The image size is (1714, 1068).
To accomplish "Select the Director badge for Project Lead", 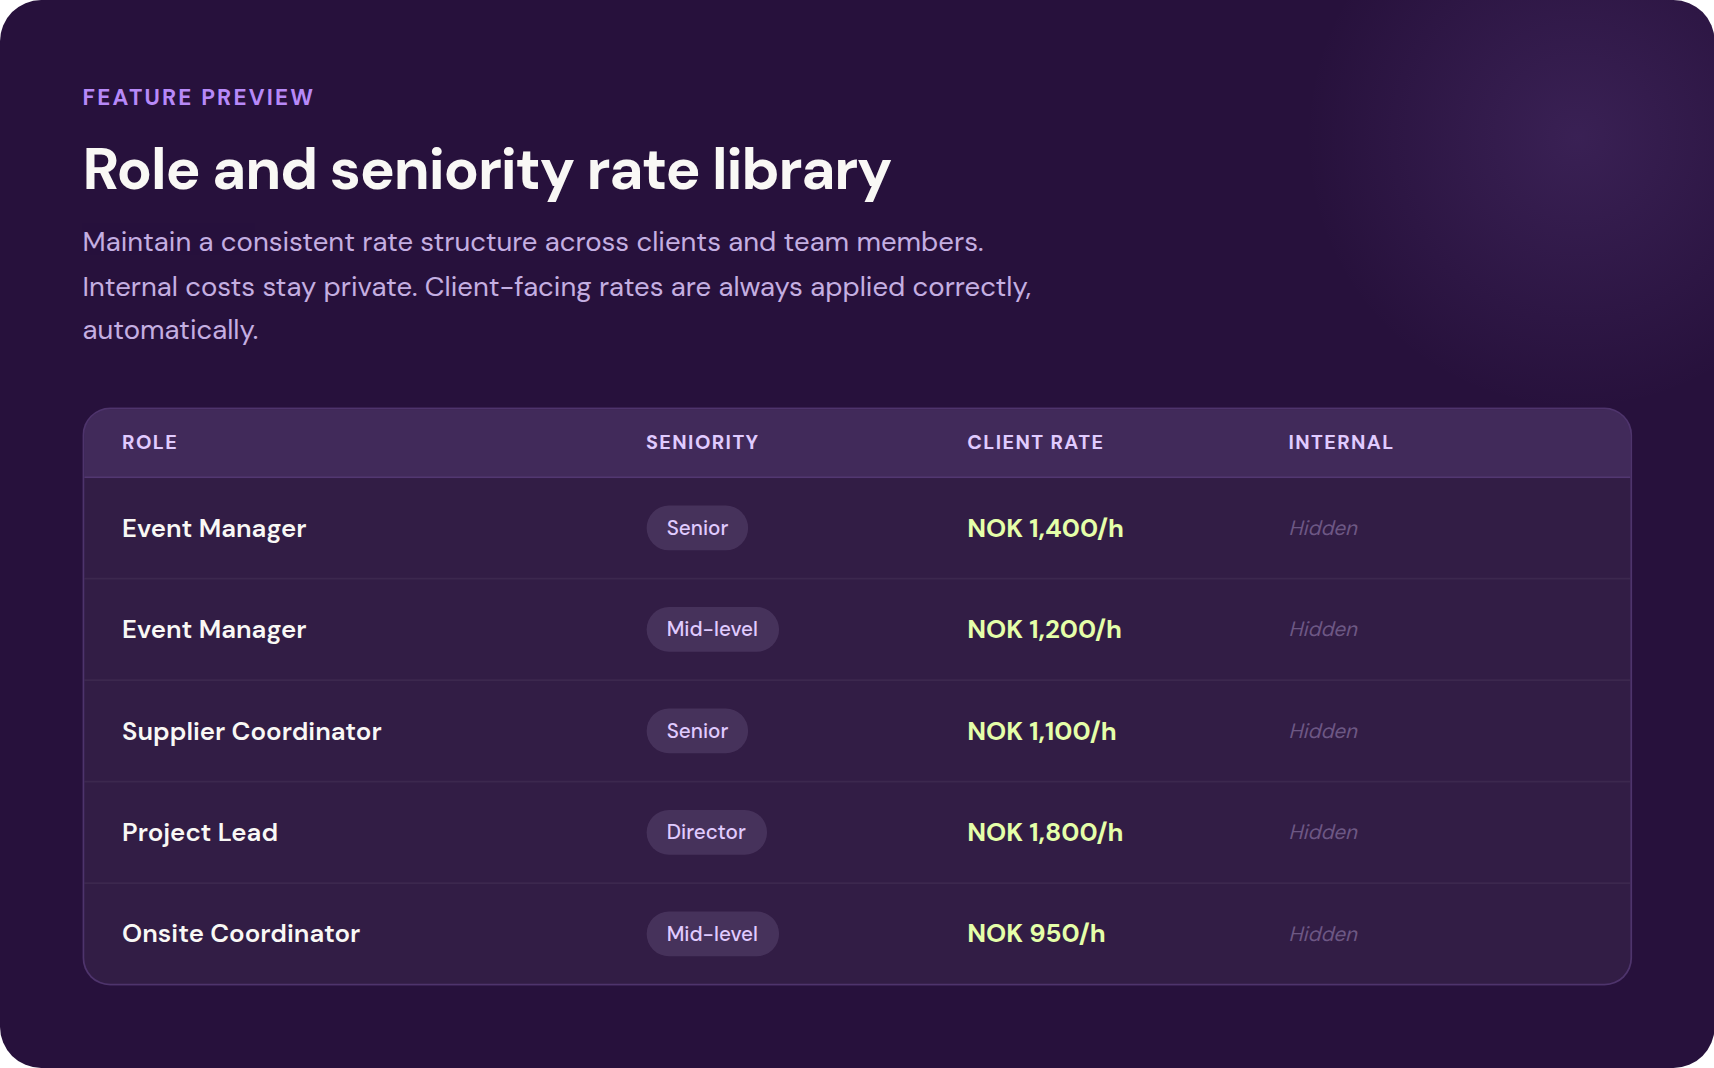I will click(x=706, y=831).
